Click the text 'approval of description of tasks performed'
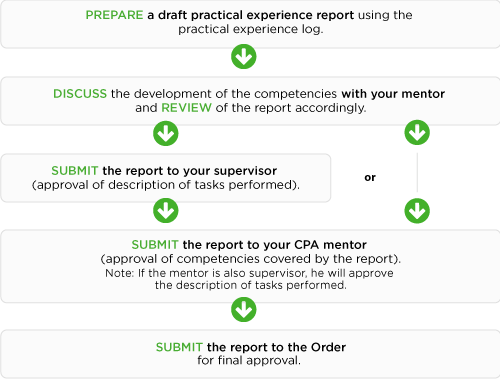Screen dimensions: 500x388 (x=166, y=185)
